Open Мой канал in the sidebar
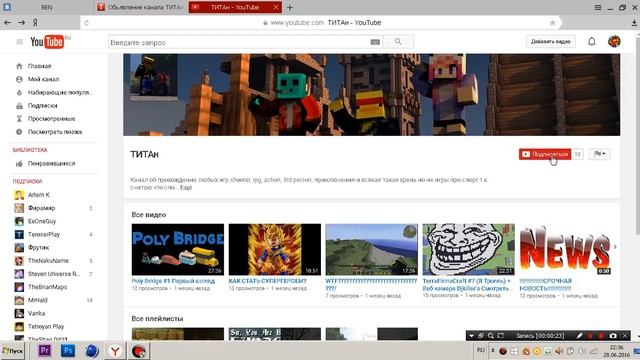 (x=43, y=79)
